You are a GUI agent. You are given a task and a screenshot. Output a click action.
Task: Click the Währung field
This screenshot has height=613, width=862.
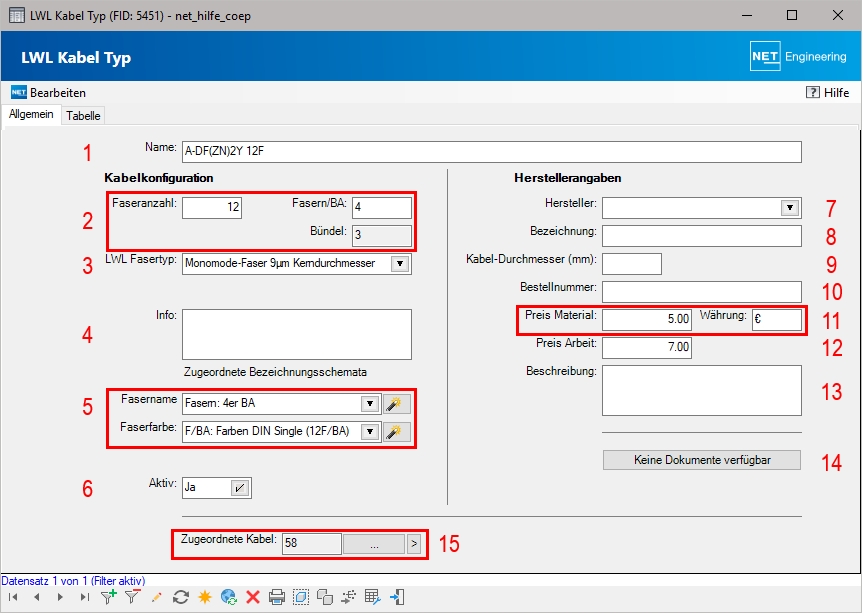point(777,319)
